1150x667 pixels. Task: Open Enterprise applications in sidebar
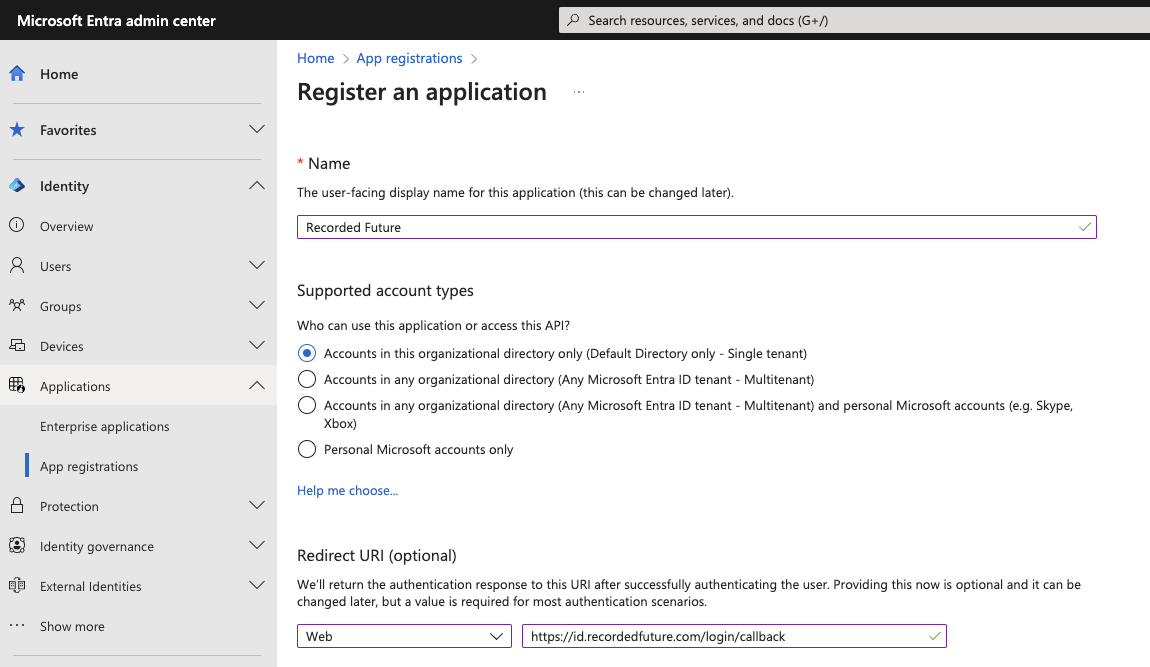pos(104,426)
